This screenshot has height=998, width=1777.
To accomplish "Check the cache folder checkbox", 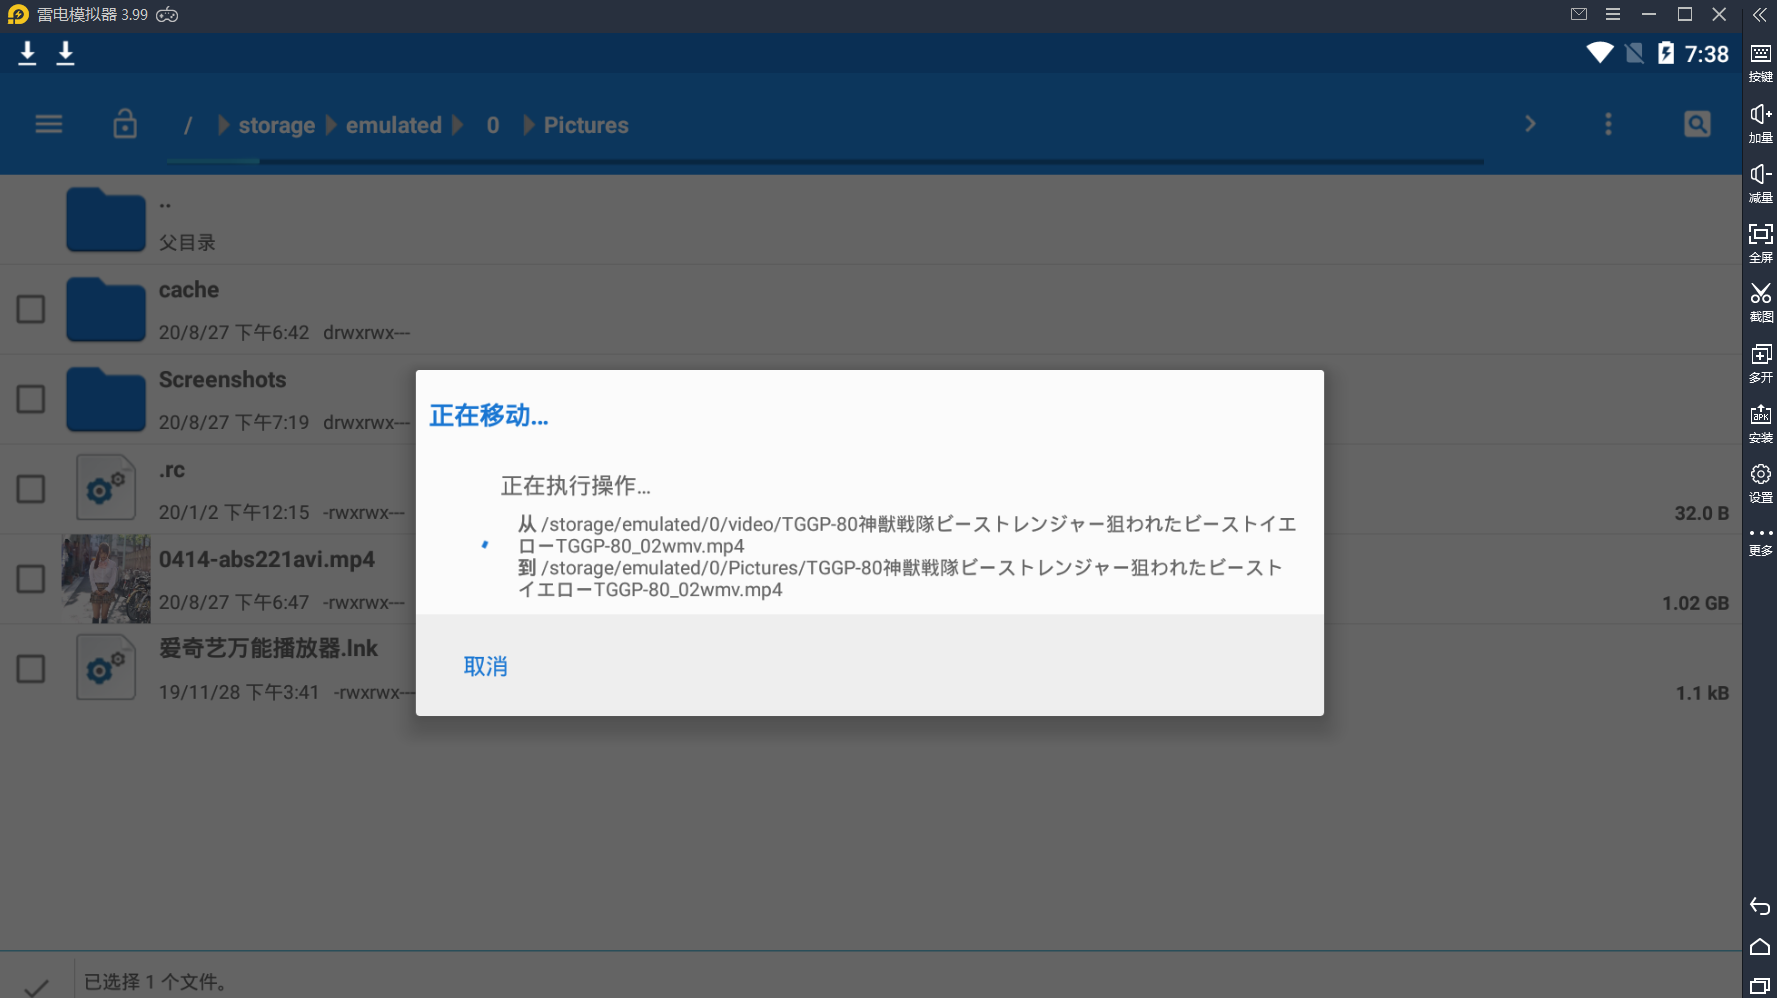I will (31, 309).
